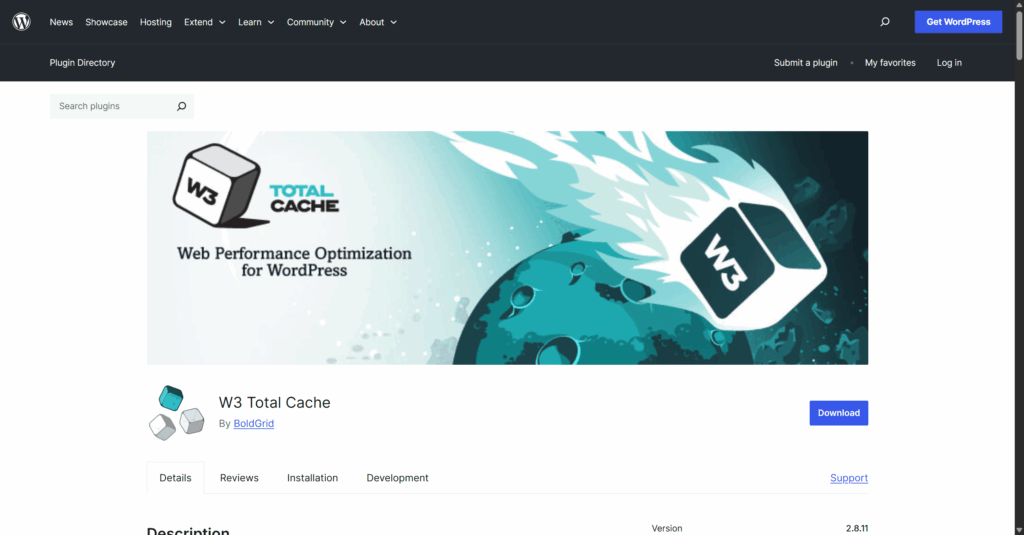The height and width of the screenshot is (535, 1024).
Task: Click the scrollbar down arrow
Action: coord(1019,530)
